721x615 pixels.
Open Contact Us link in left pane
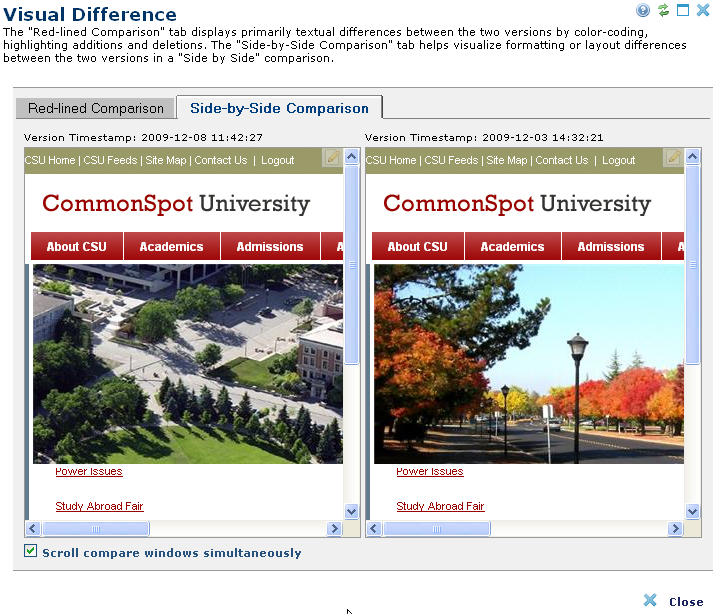pyautogui.click(x=221, y=160)
